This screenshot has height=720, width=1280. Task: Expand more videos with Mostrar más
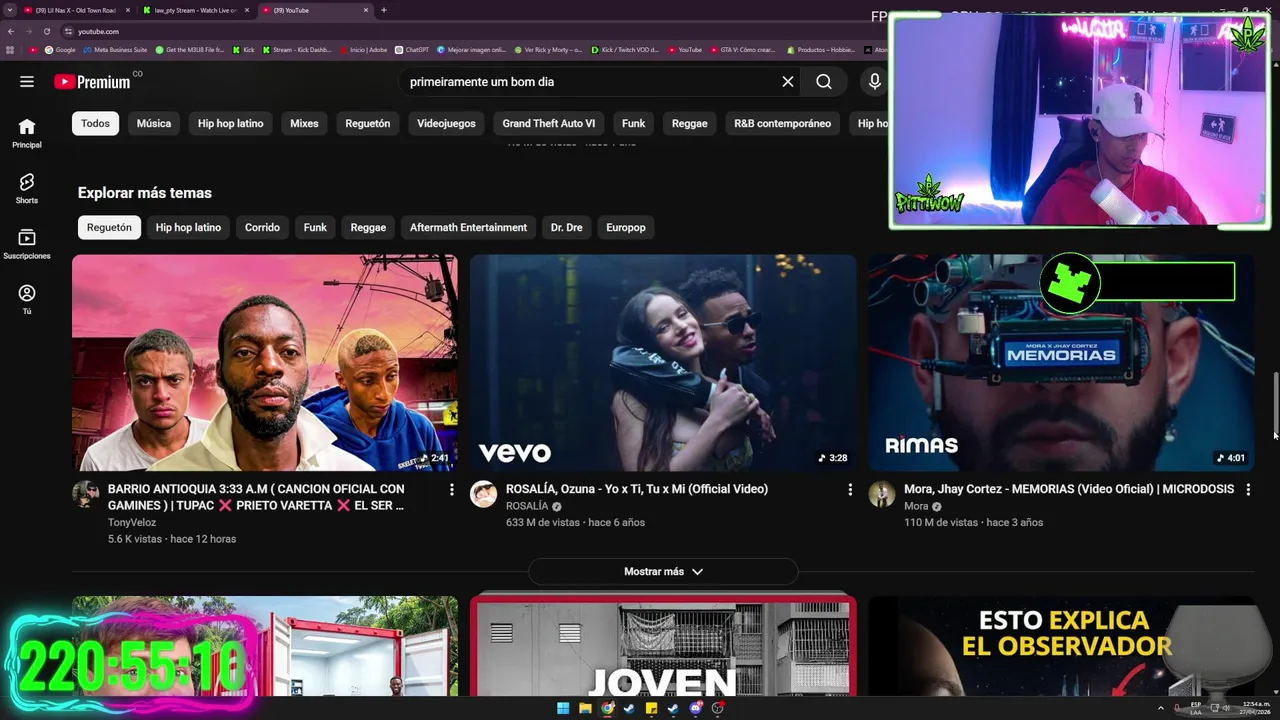pyautogui.click(x=663, y=572)
